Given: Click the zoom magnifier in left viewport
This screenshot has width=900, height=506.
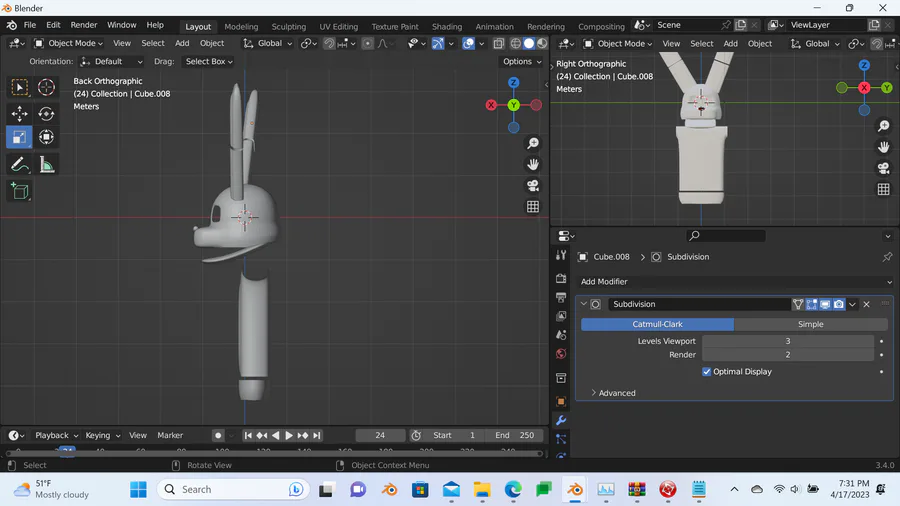Looking at the screenshot, I should click(533, 144).
